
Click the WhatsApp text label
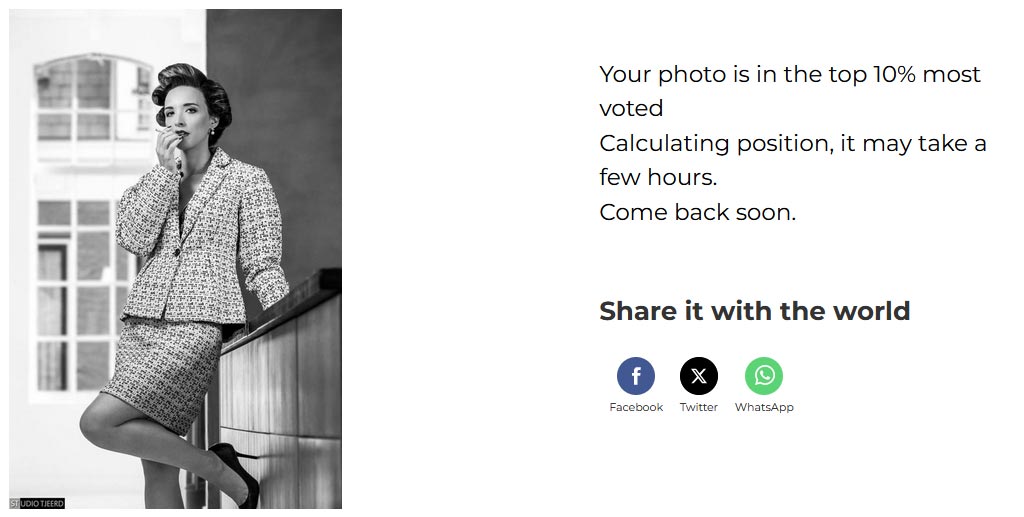point(763,407)
